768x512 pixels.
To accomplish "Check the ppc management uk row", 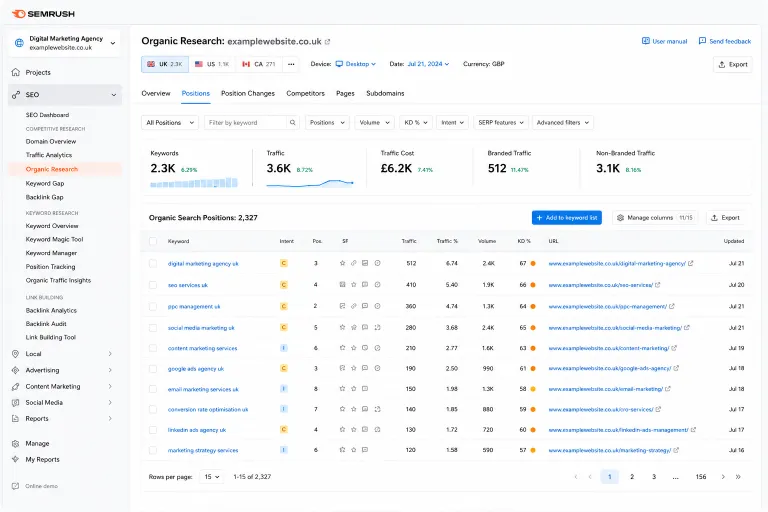I will pyautogui.click(x=153, y=306).
